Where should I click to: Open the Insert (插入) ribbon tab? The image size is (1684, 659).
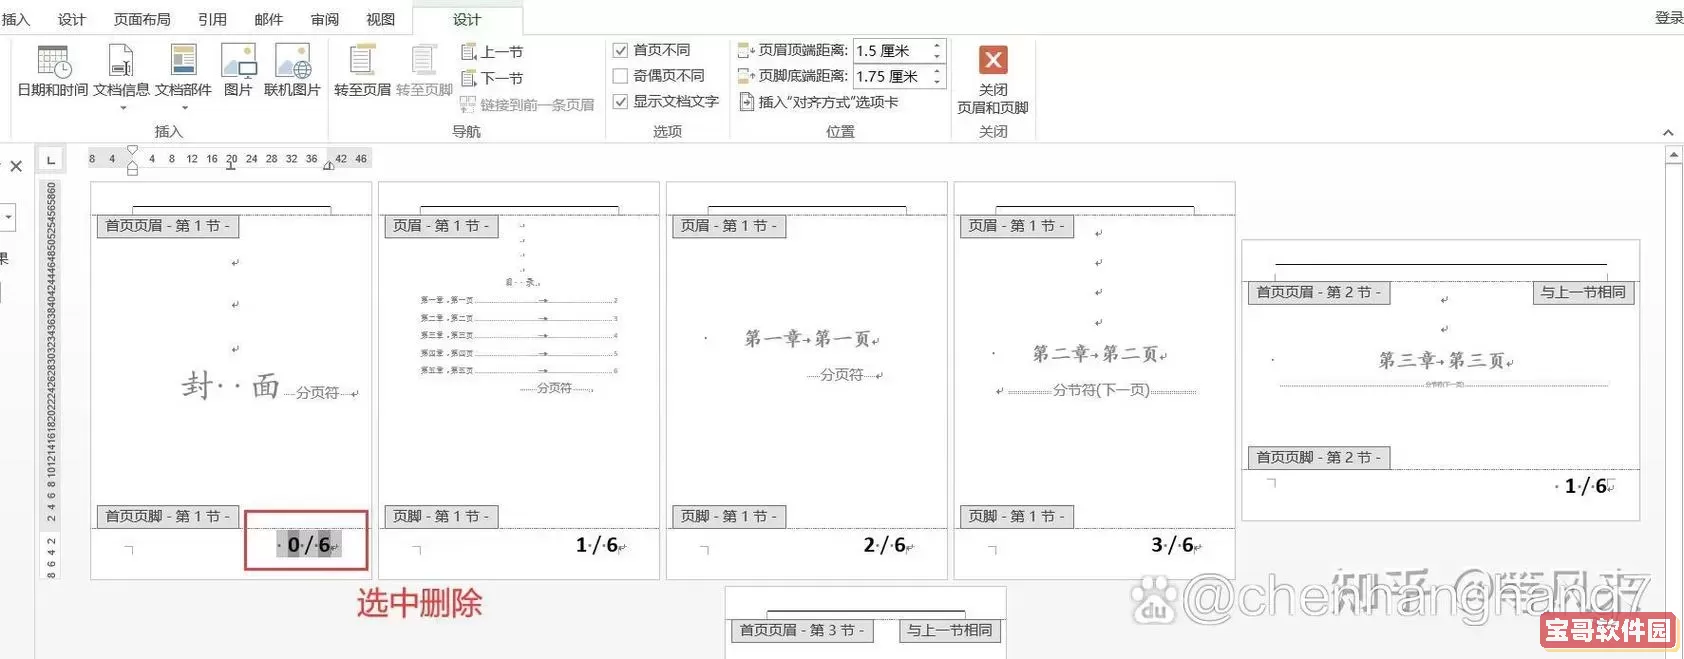pos(16,19)
